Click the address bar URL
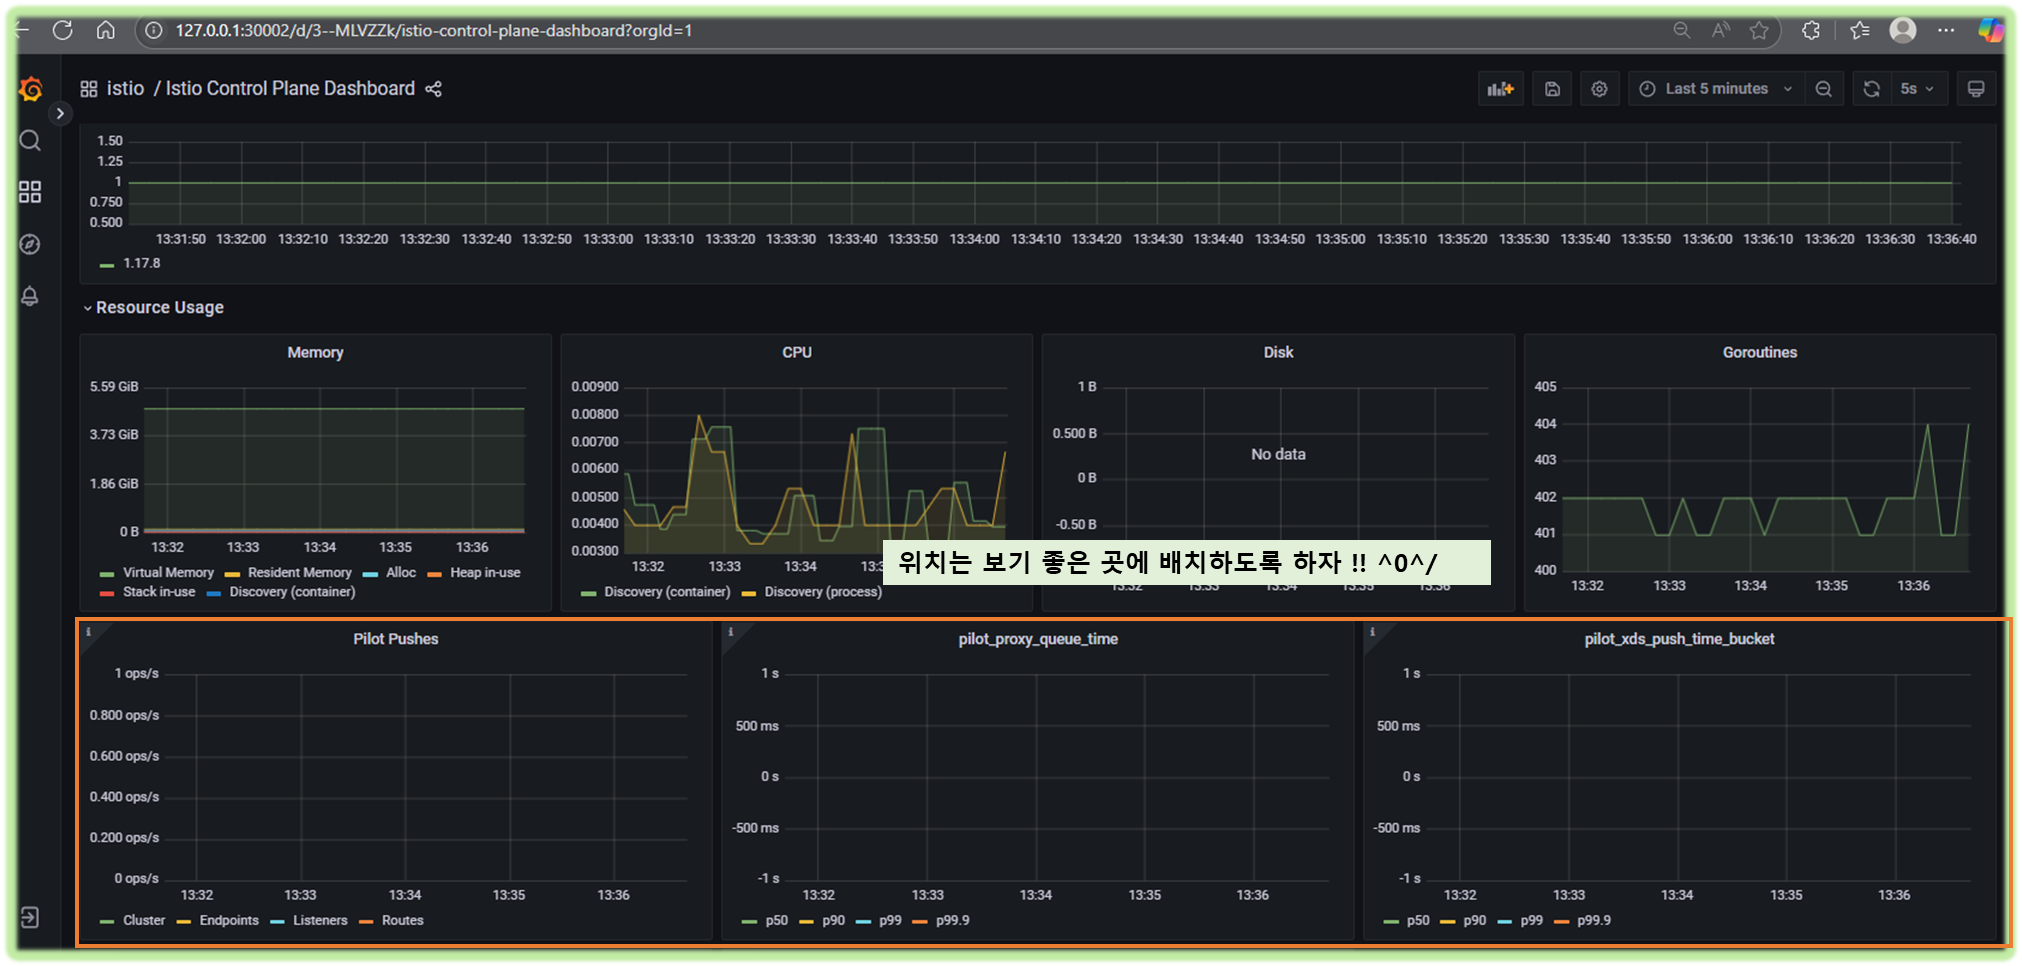2022x967 pixels. pyautogui.click(x=434, y=31)
